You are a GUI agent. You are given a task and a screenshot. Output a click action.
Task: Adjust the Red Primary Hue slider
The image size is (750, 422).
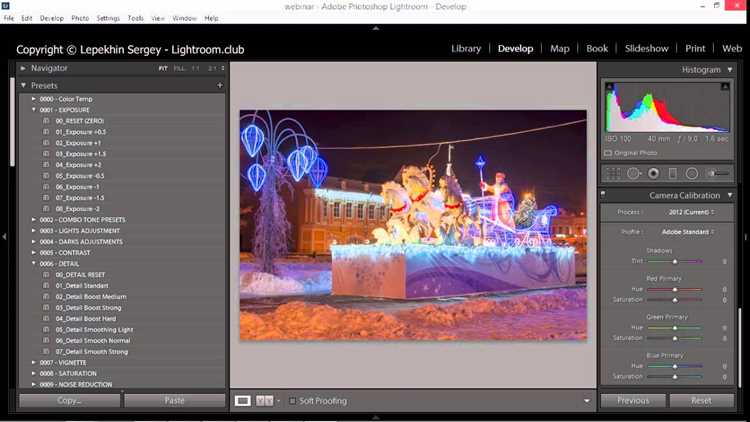pos(675,289)
